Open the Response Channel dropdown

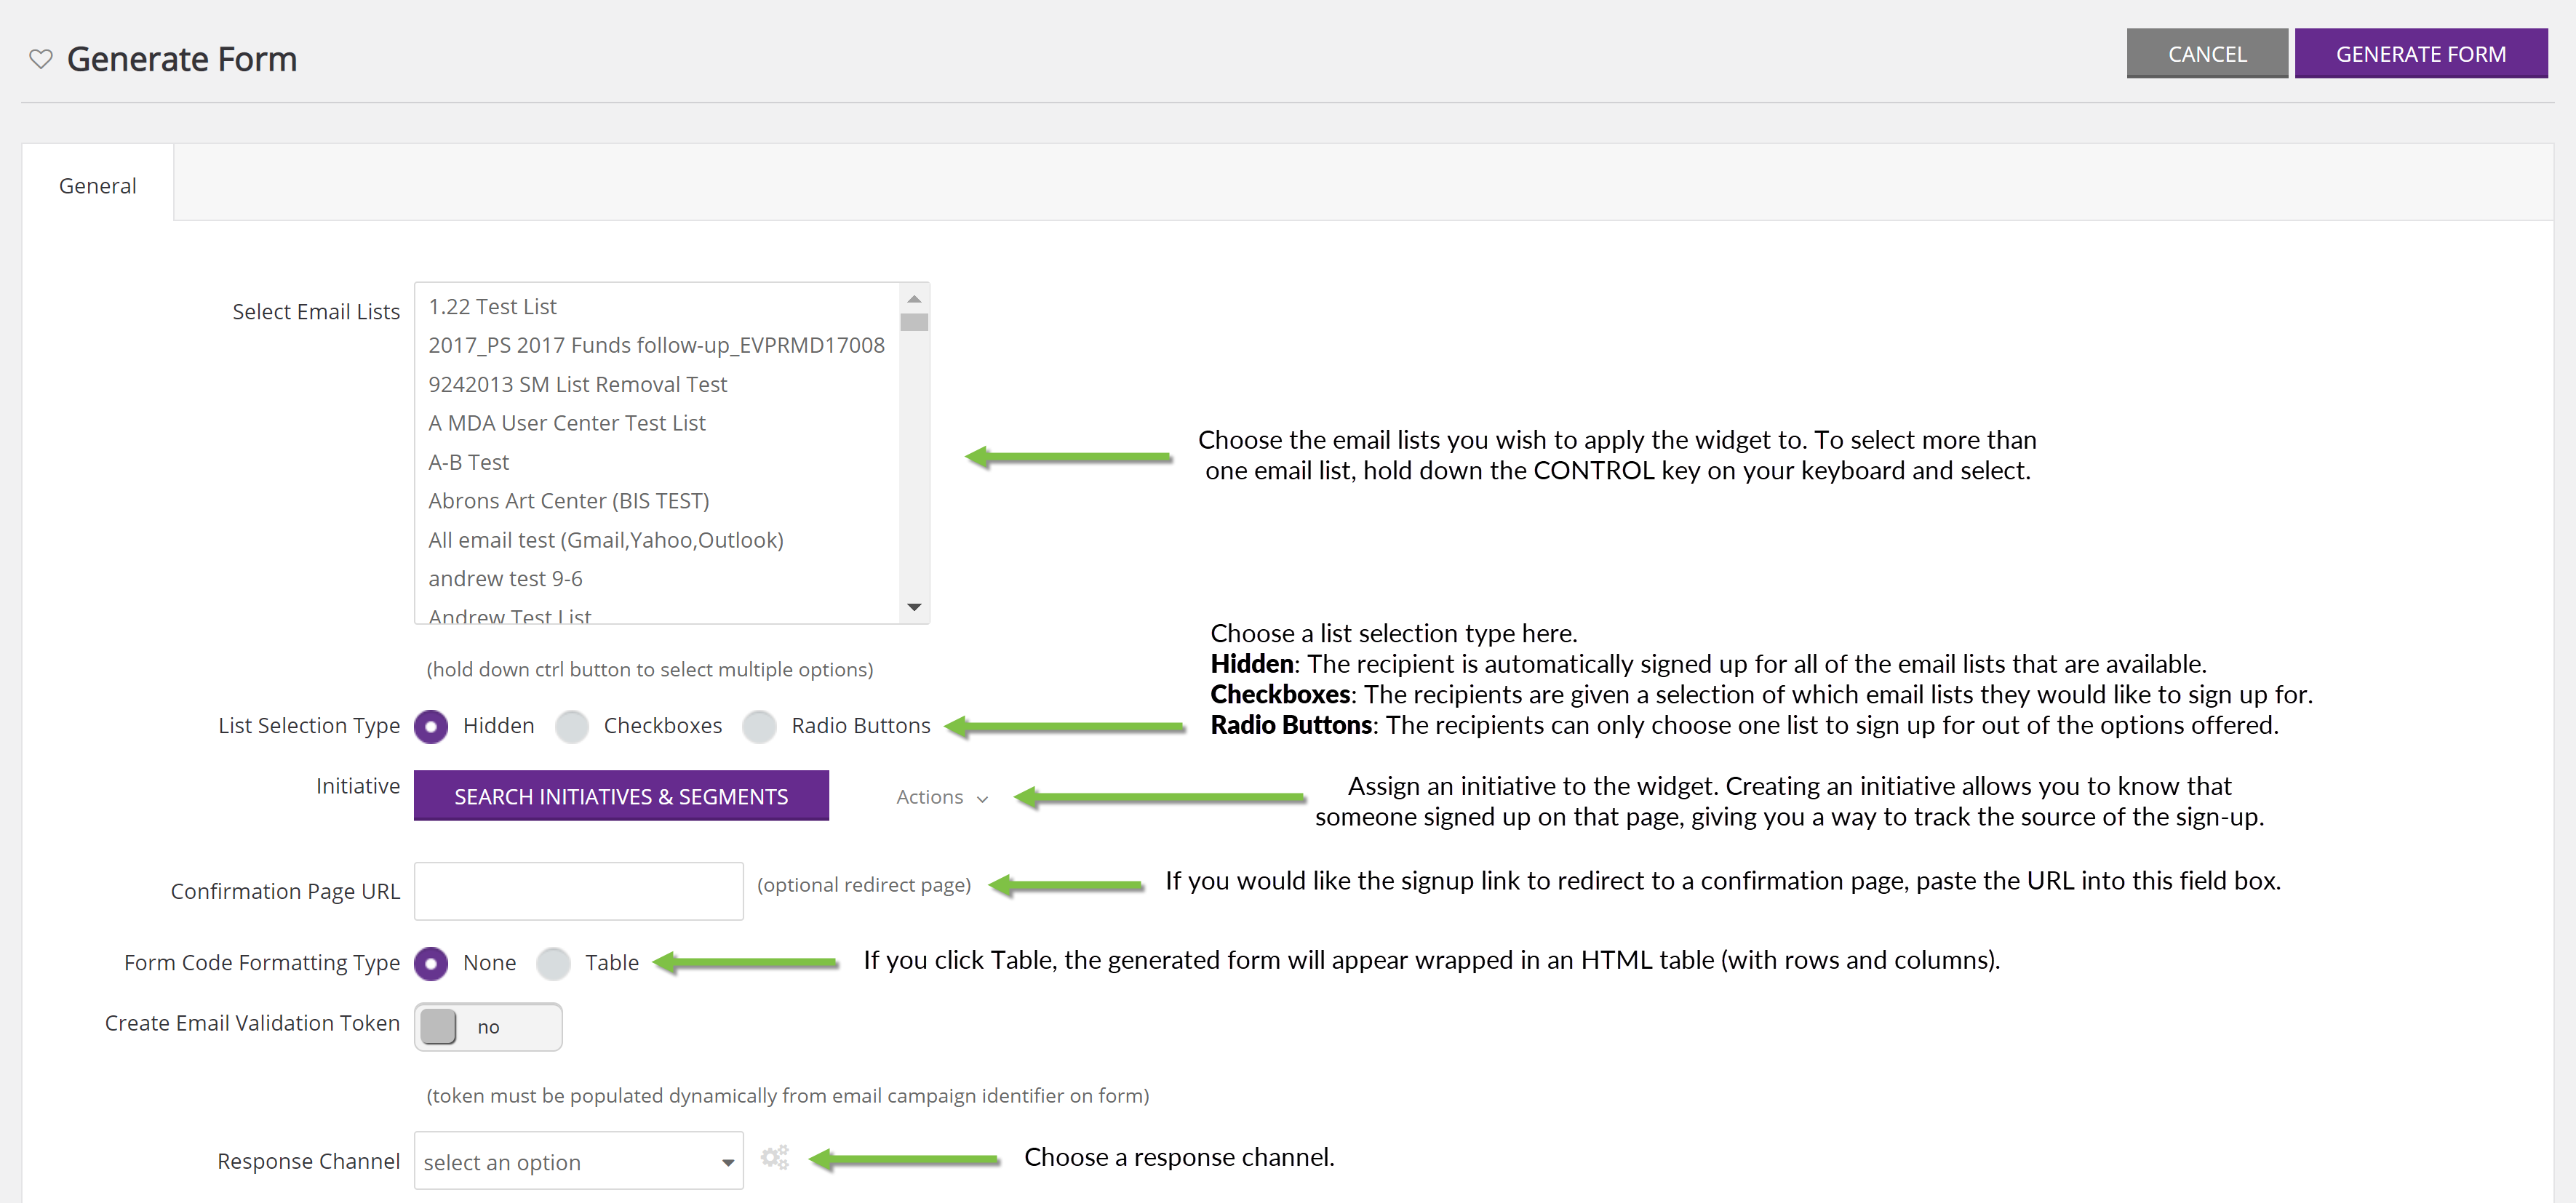pos(578,1161)
